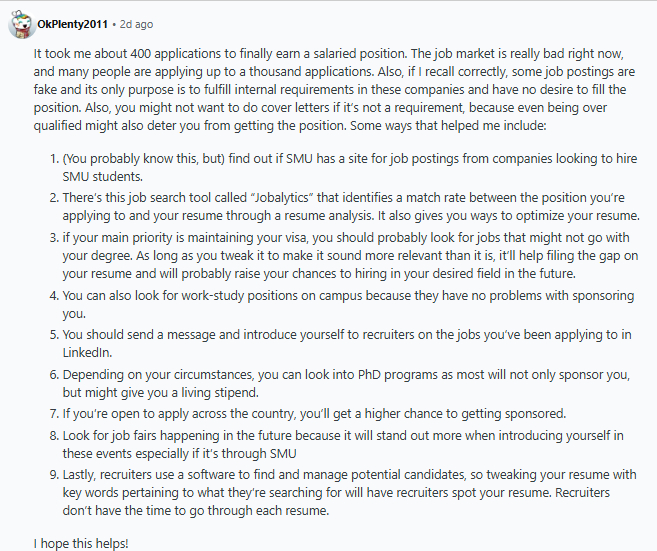Viewport: 657px width, 551px height.
Task: Click the closing line "I hope this helps!"
Action: [x=81, y=544]
